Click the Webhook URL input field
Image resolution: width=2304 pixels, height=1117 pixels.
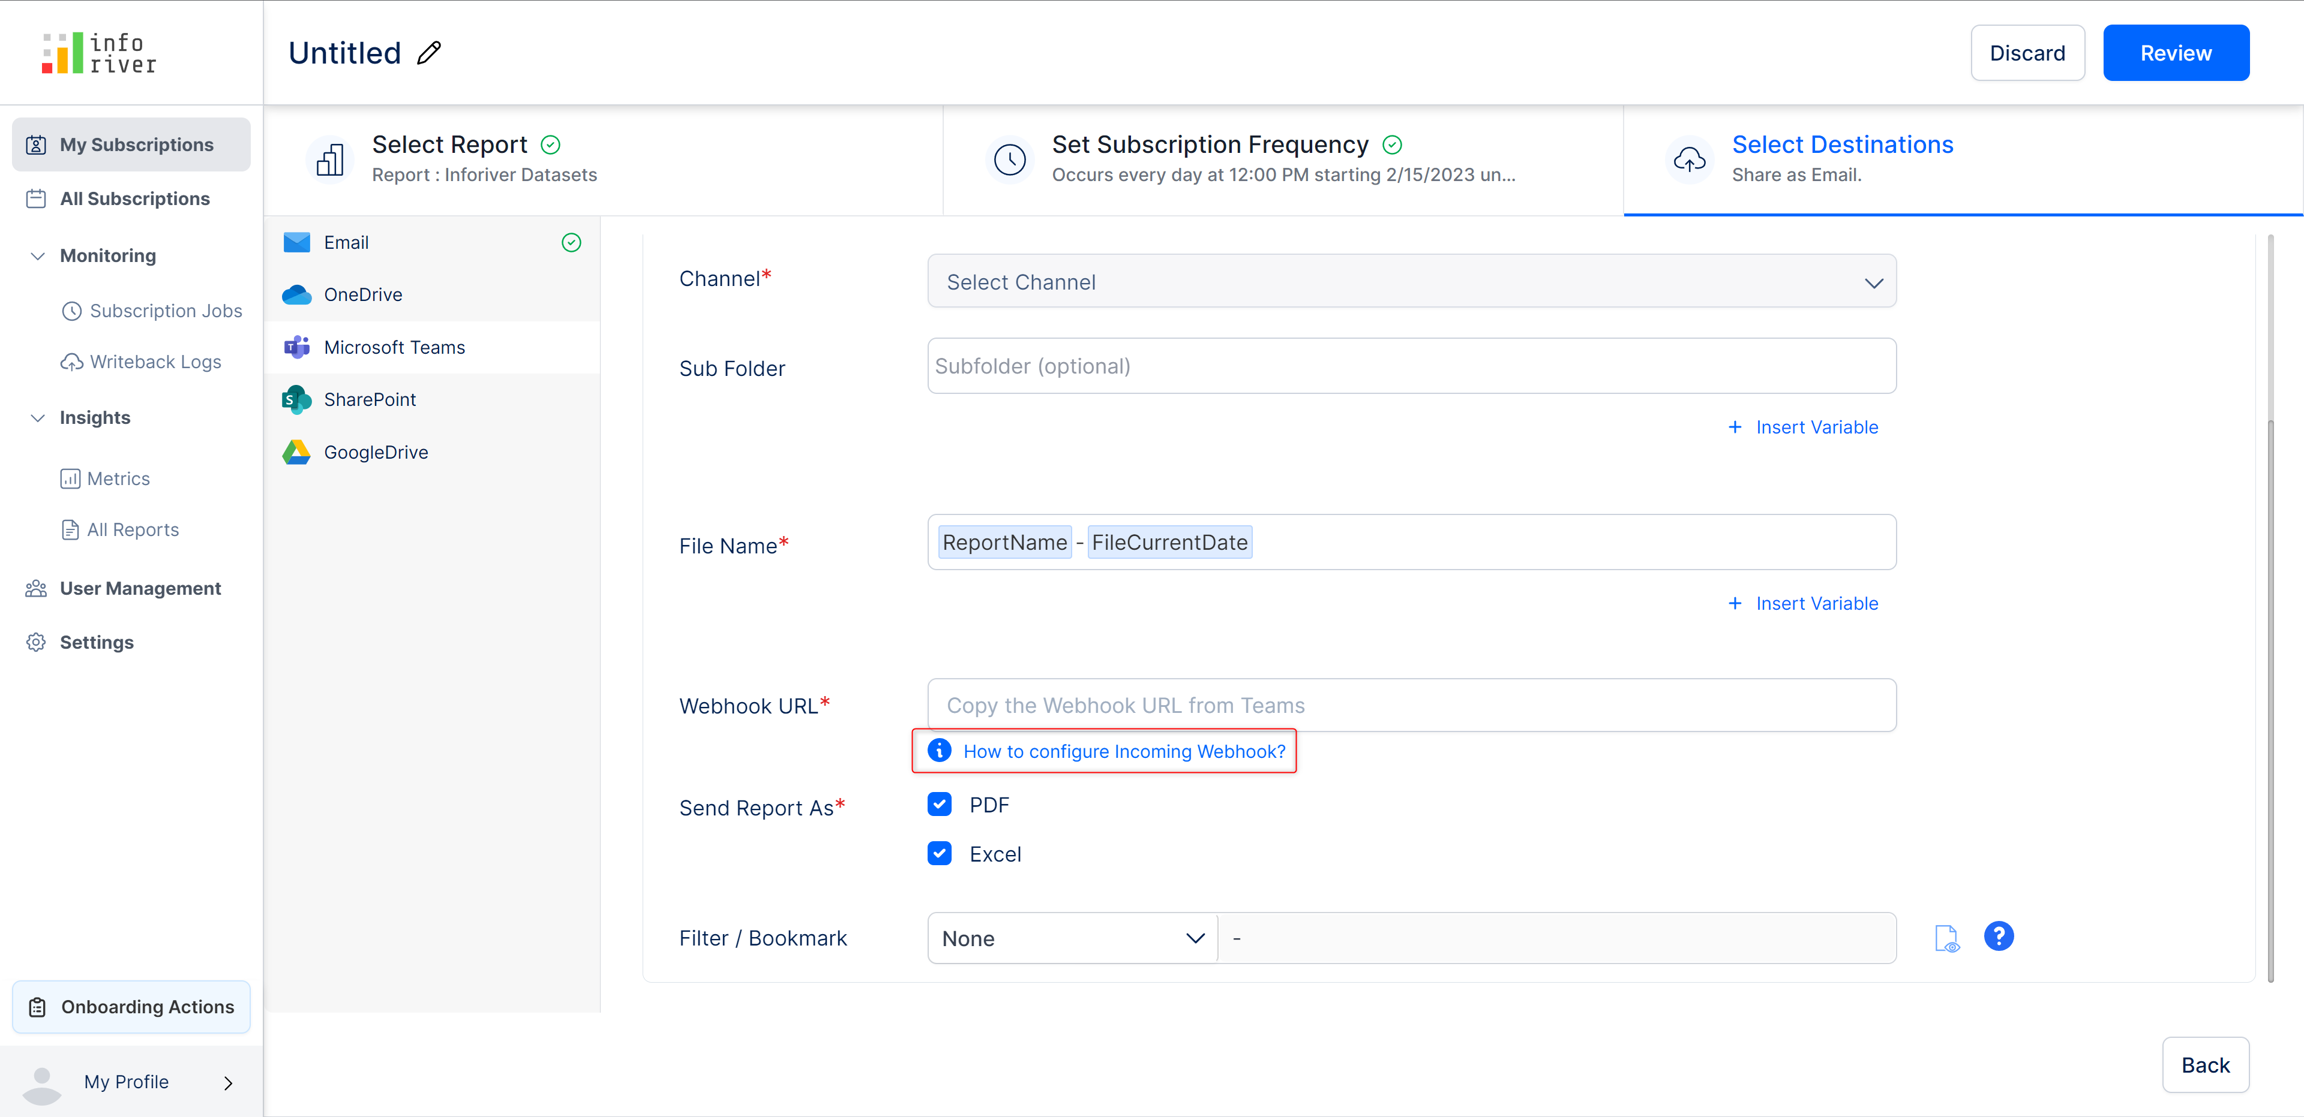1411,705
